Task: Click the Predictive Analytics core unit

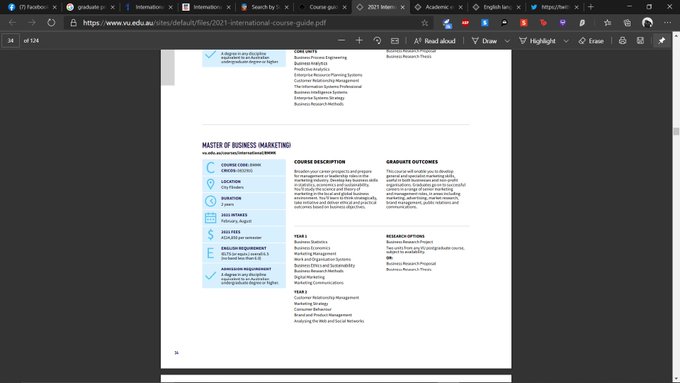Action: pyautogui.click(x=312, y=69)
